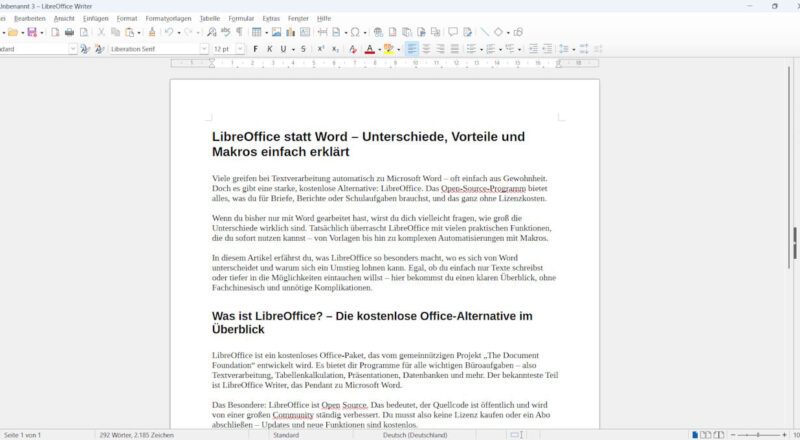The image size is (800, 440).
Task: Insert a hyperlink
Action: coord(378,32)
